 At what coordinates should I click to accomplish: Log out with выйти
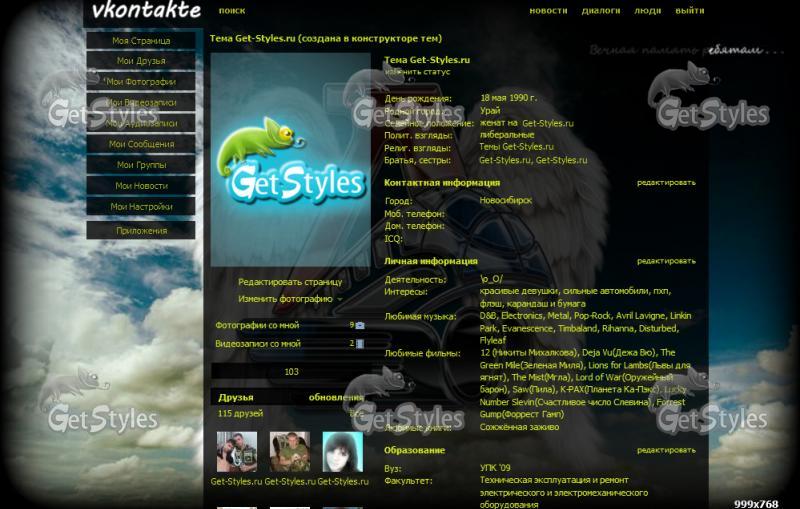(x=690, y=11)
